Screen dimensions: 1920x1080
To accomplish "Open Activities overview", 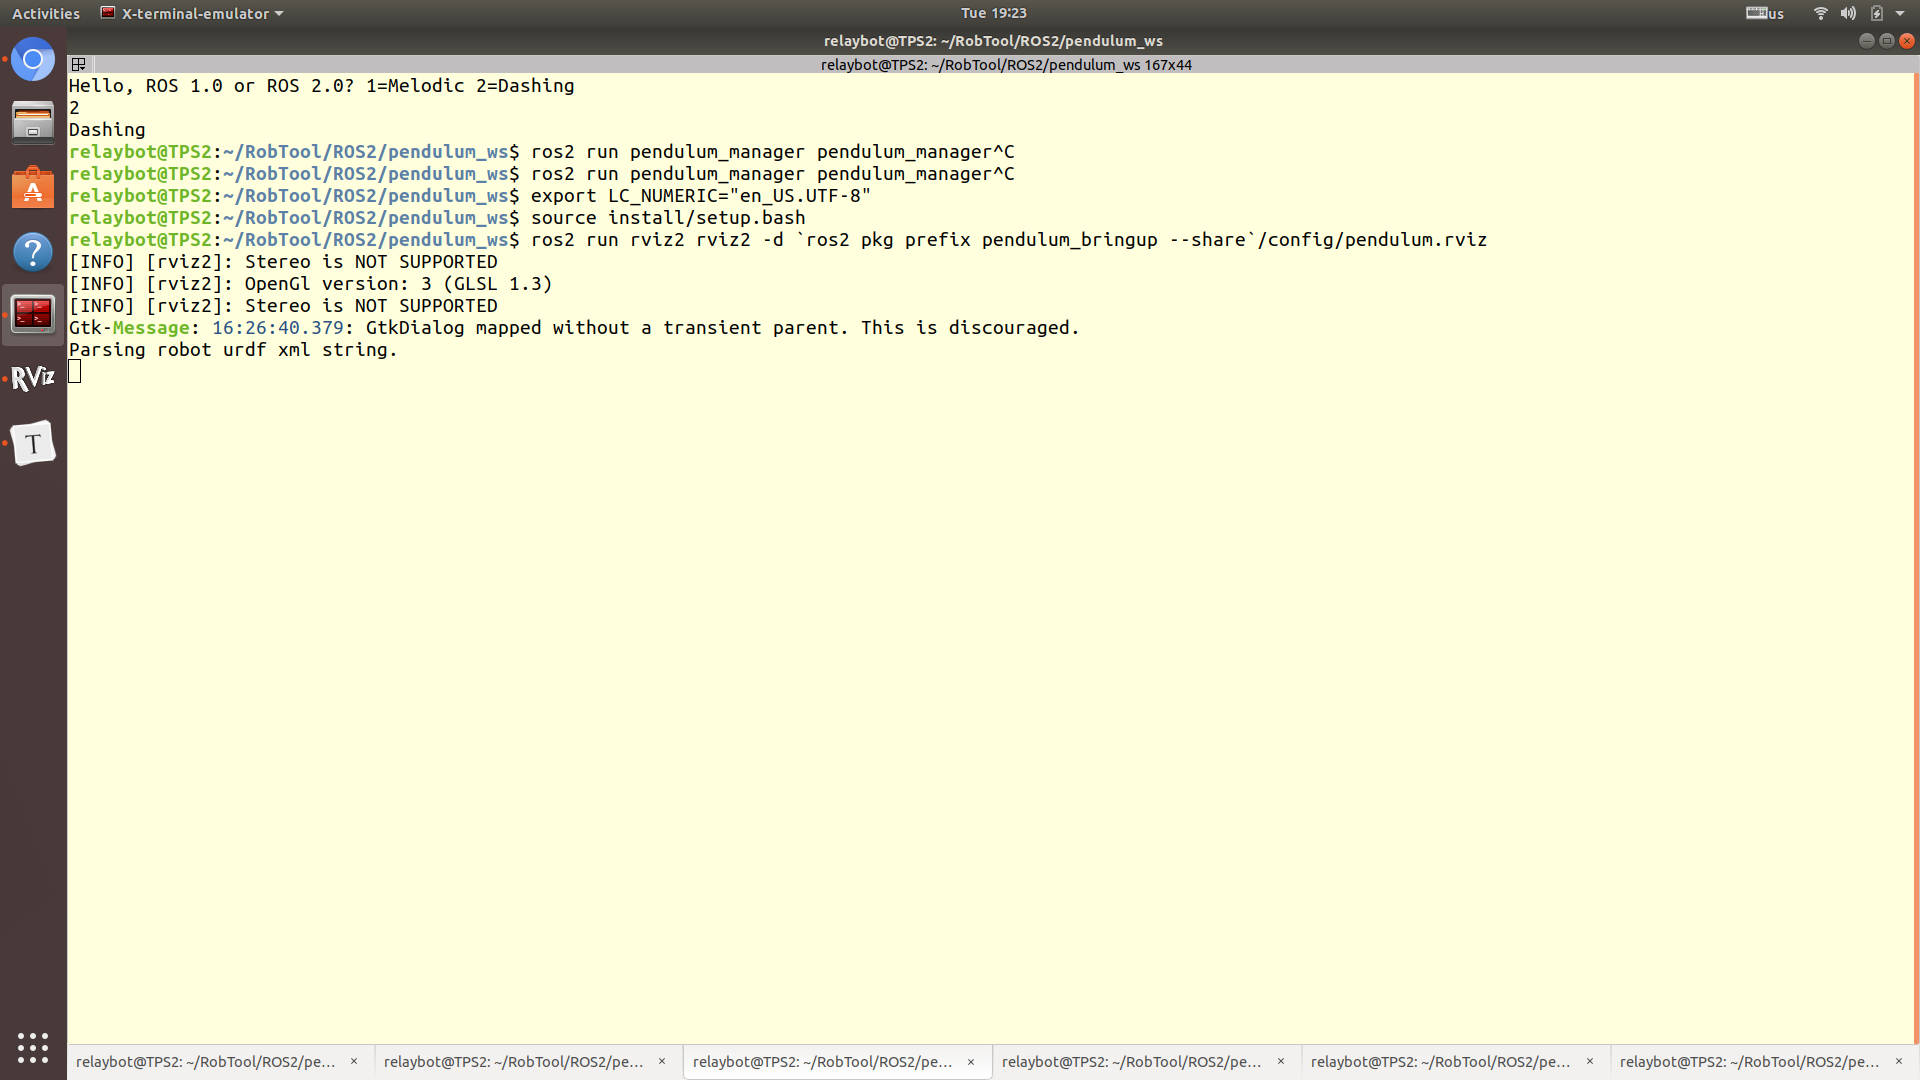I will click(x=46, y=13).
